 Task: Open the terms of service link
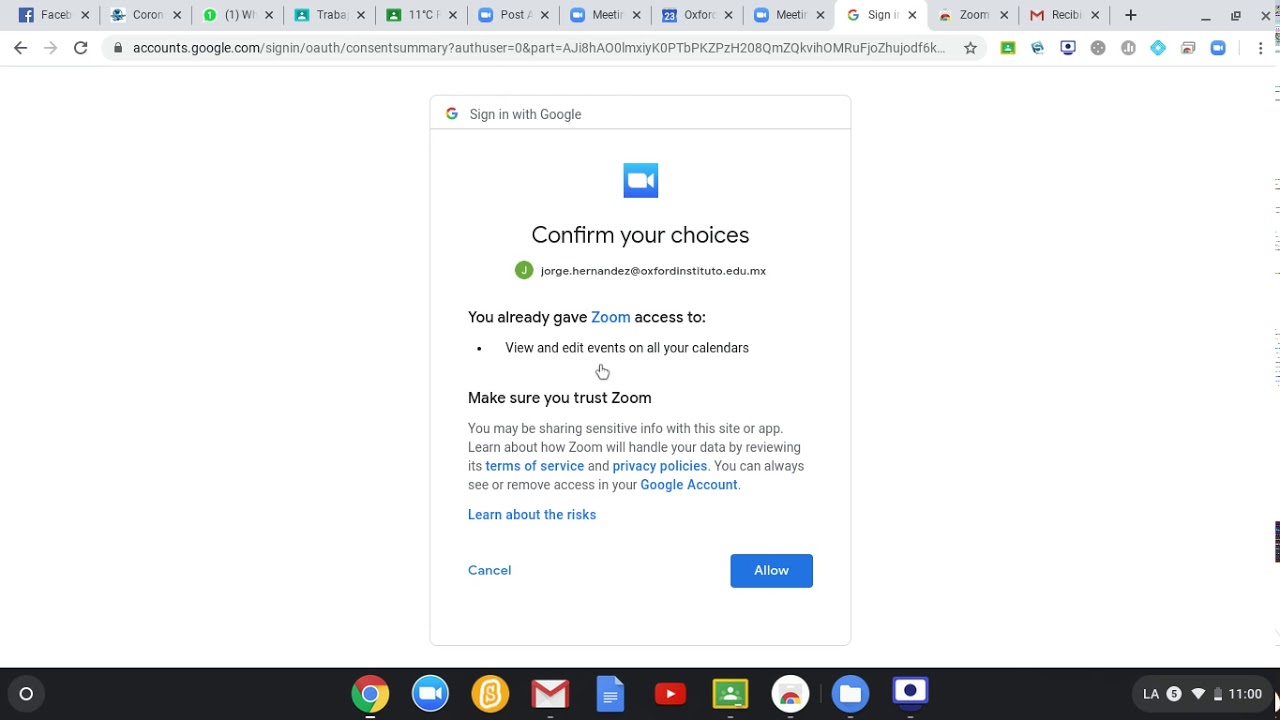tap(534, 466)
